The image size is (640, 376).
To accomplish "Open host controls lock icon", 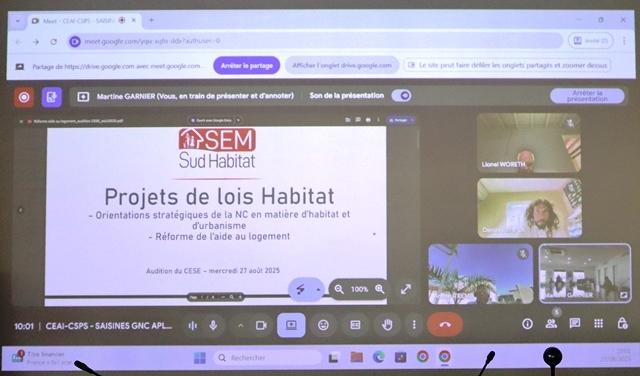I will pos(622,324).
